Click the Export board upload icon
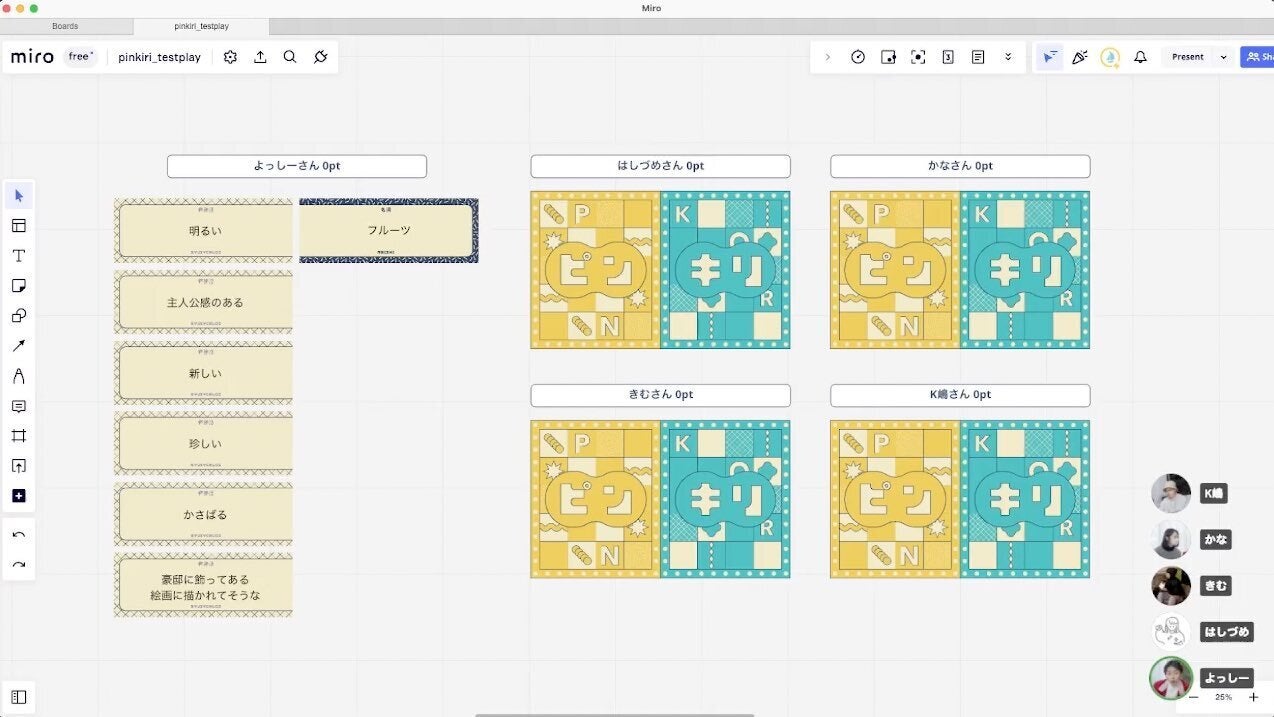Screen dimensions: 1274x717 260,57
